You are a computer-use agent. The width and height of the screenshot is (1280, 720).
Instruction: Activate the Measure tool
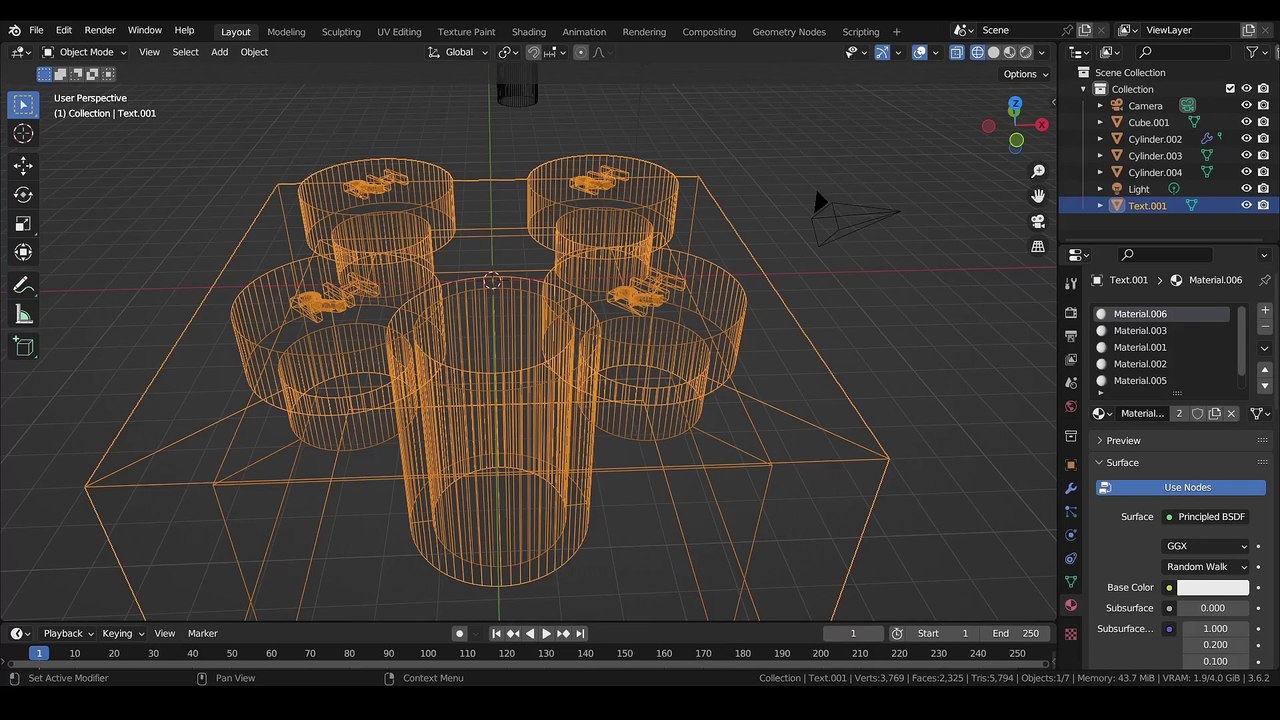point(23,316)
